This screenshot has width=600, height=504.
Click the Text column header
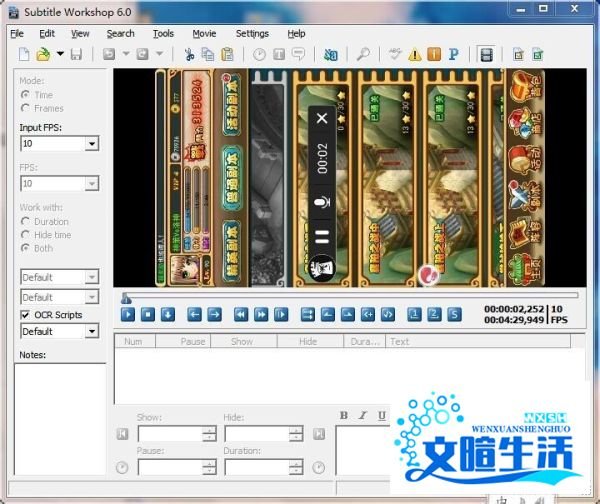(478, 341)
